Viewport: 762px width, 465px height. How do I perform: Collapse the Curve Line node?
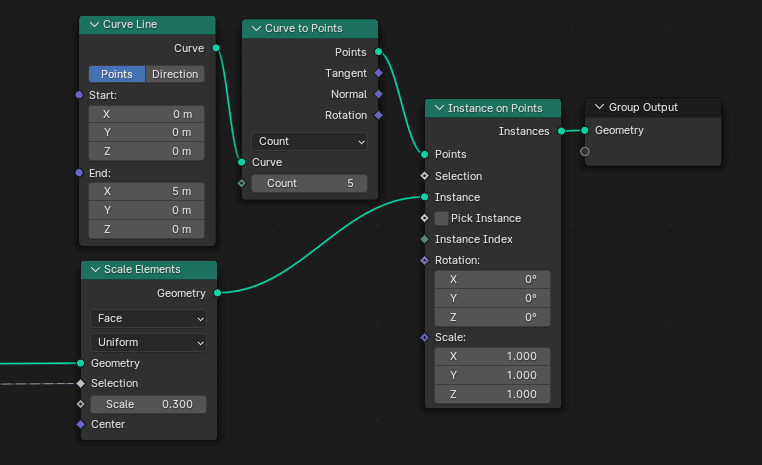click(x=94, y=24)
